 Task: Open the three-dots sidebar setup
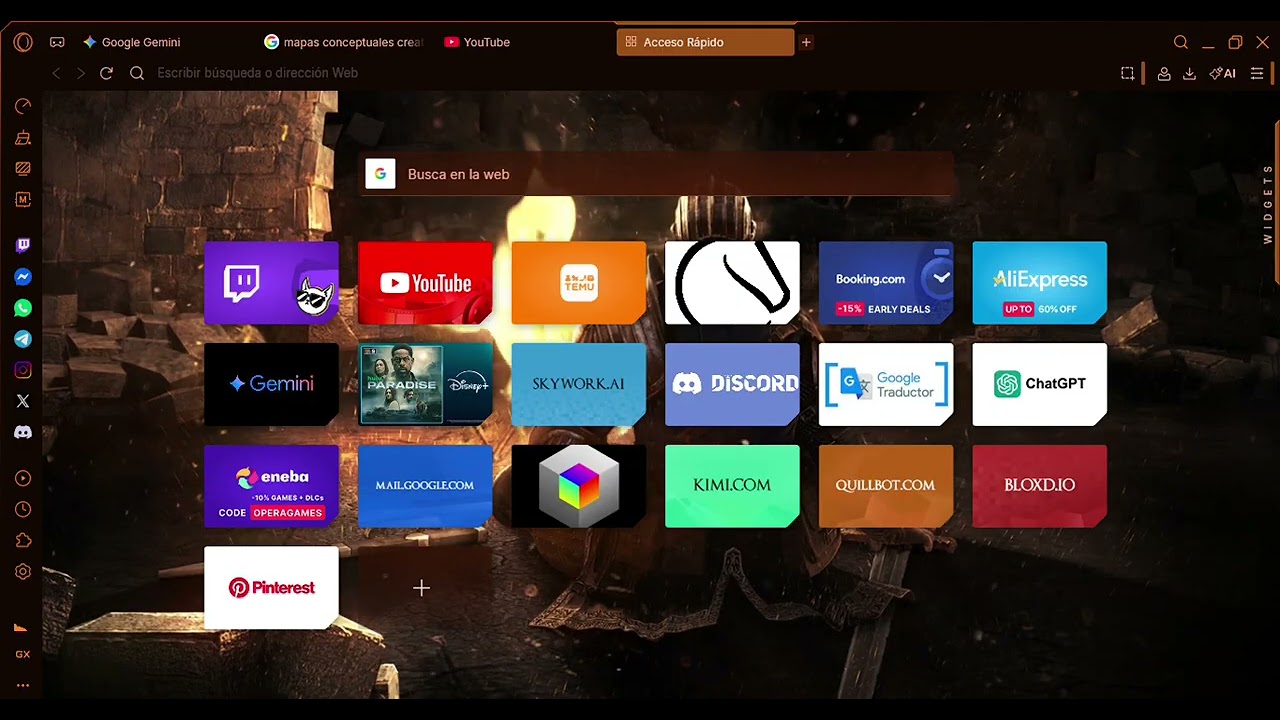tap(23, 686)
